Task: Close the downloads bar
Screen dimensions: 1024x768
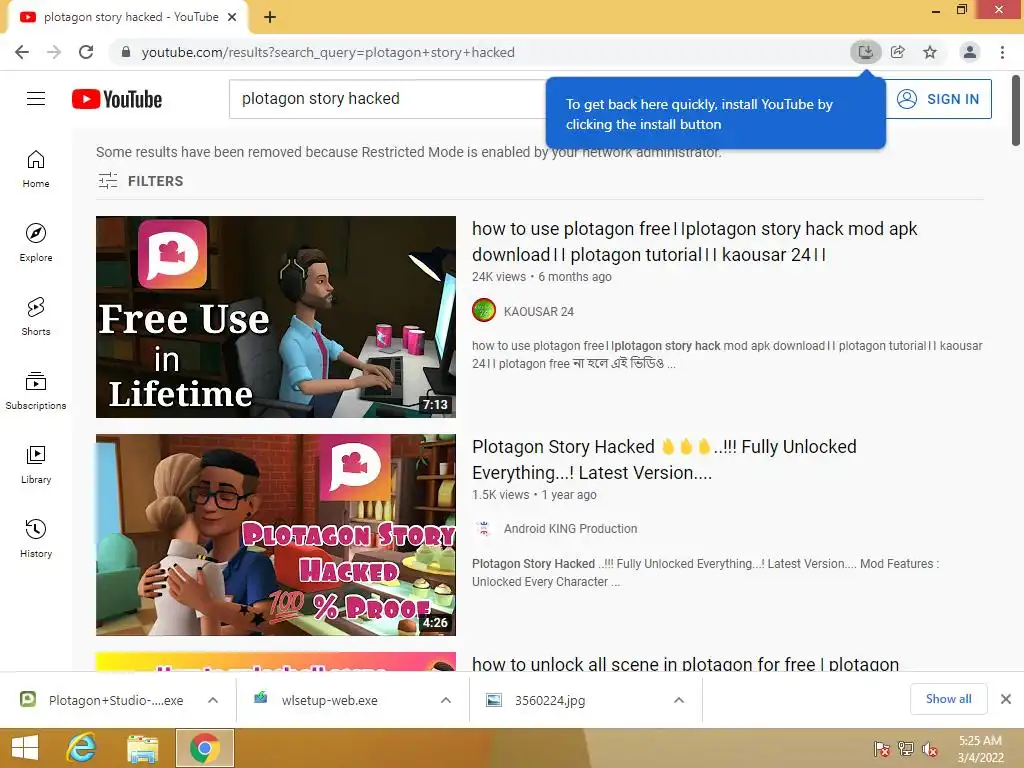Action: click(x=1006, y=699)
